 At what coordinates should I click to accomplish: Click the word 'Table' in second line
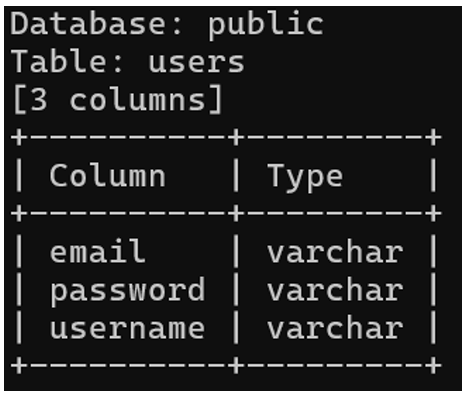pyautogui.click(x=62, y=61)
